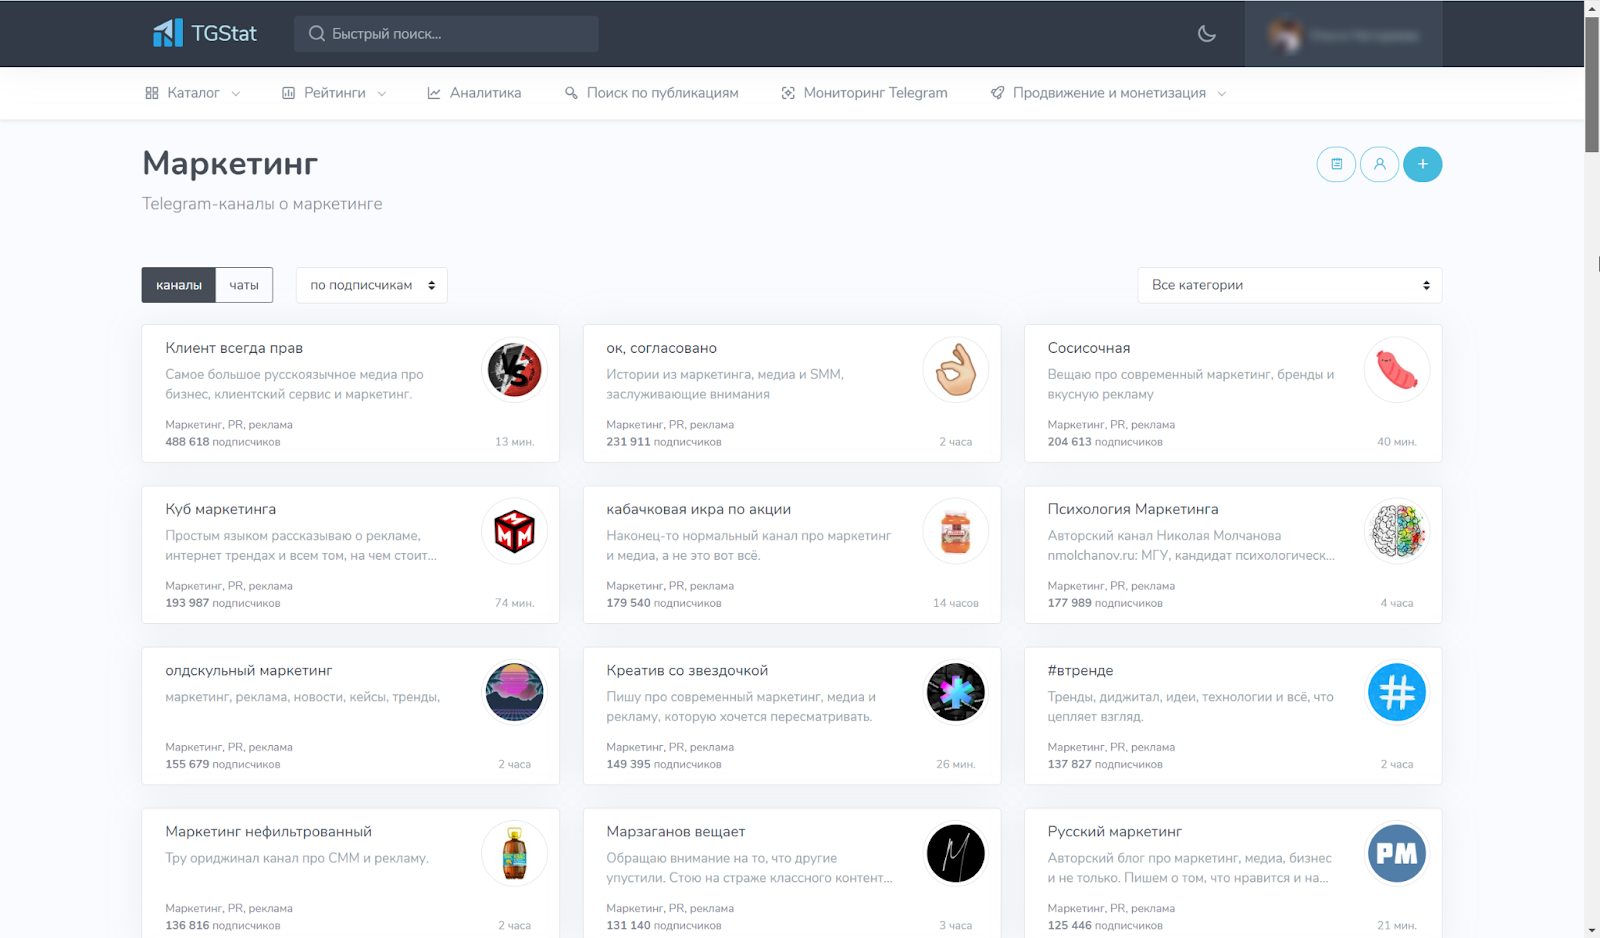Image resolution: width=1600 pixels, height=938 pixels.
Task: Open the user profile circle icon
Action: (x=1379, y=164)
